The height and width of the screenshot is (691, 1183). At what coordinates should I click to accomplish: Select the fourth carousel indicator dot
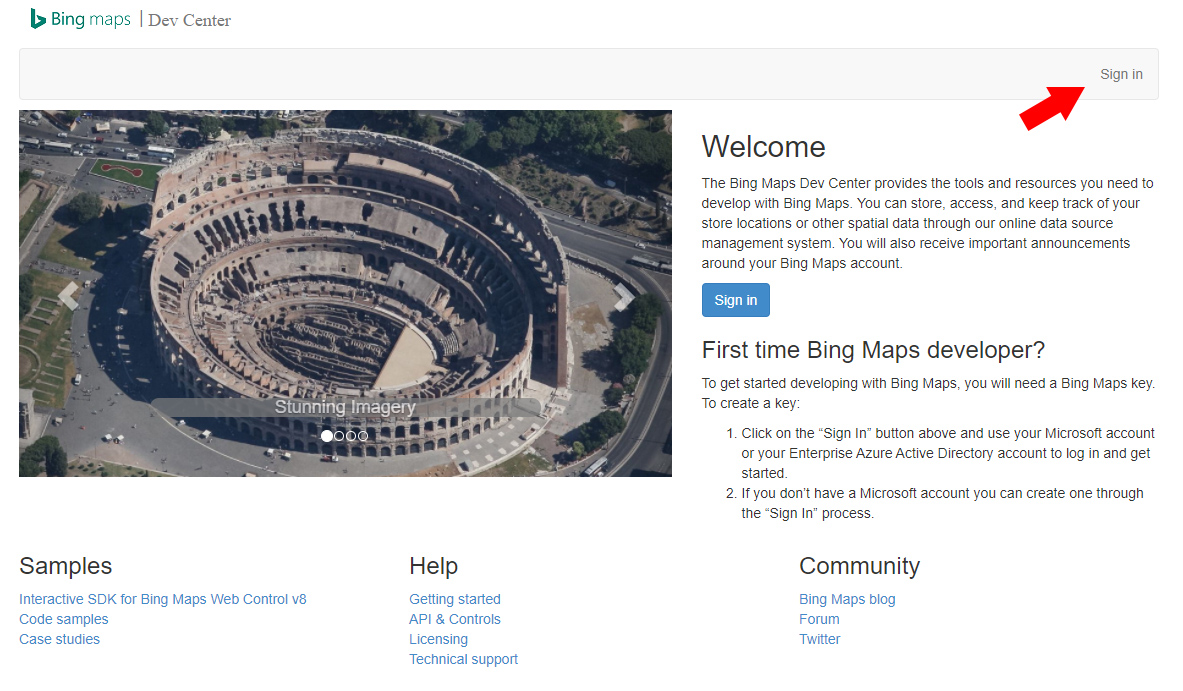tap(363, 436)
